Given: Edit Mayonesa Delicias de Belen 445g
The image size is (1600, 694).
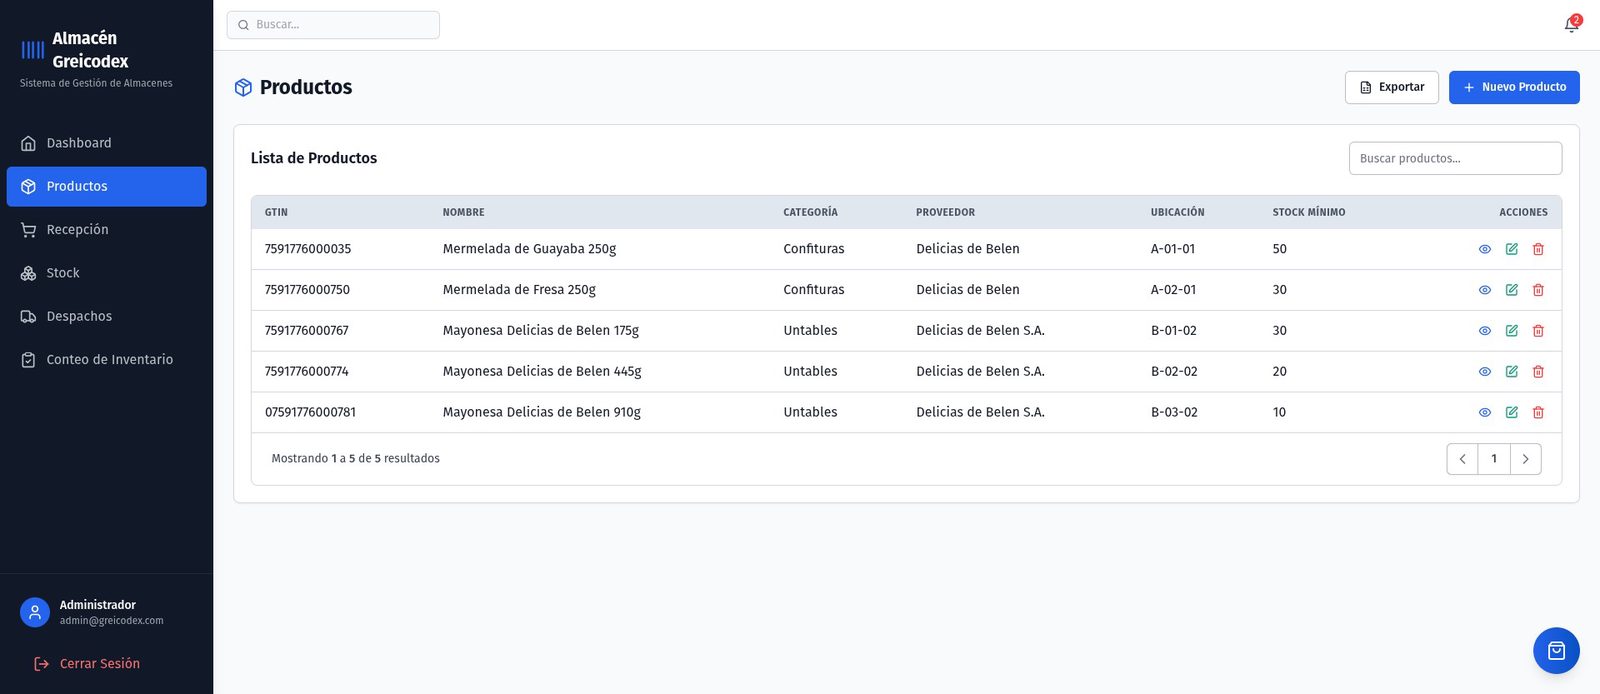Looking at the screenshot, I should click(x=1511, y=371).
